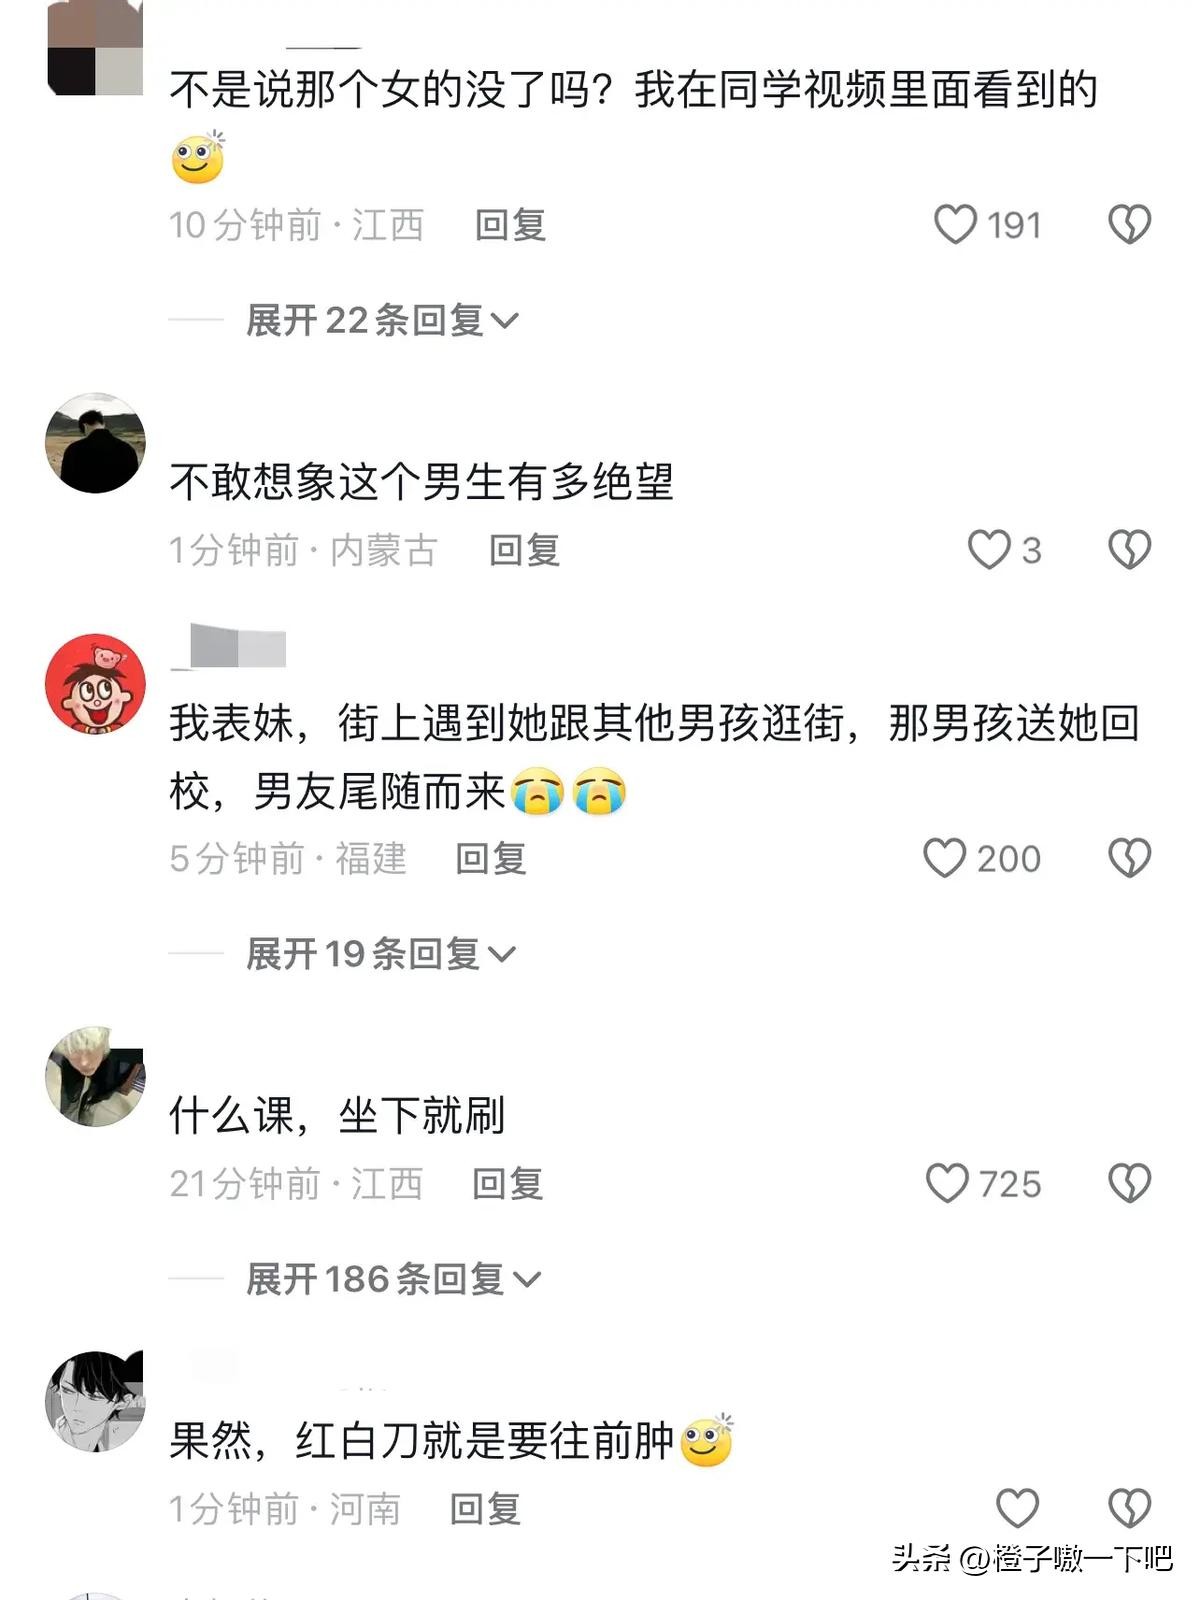
Task: Reply to the 5分钟前 福建 comment
Action: [x=490, y=859]
